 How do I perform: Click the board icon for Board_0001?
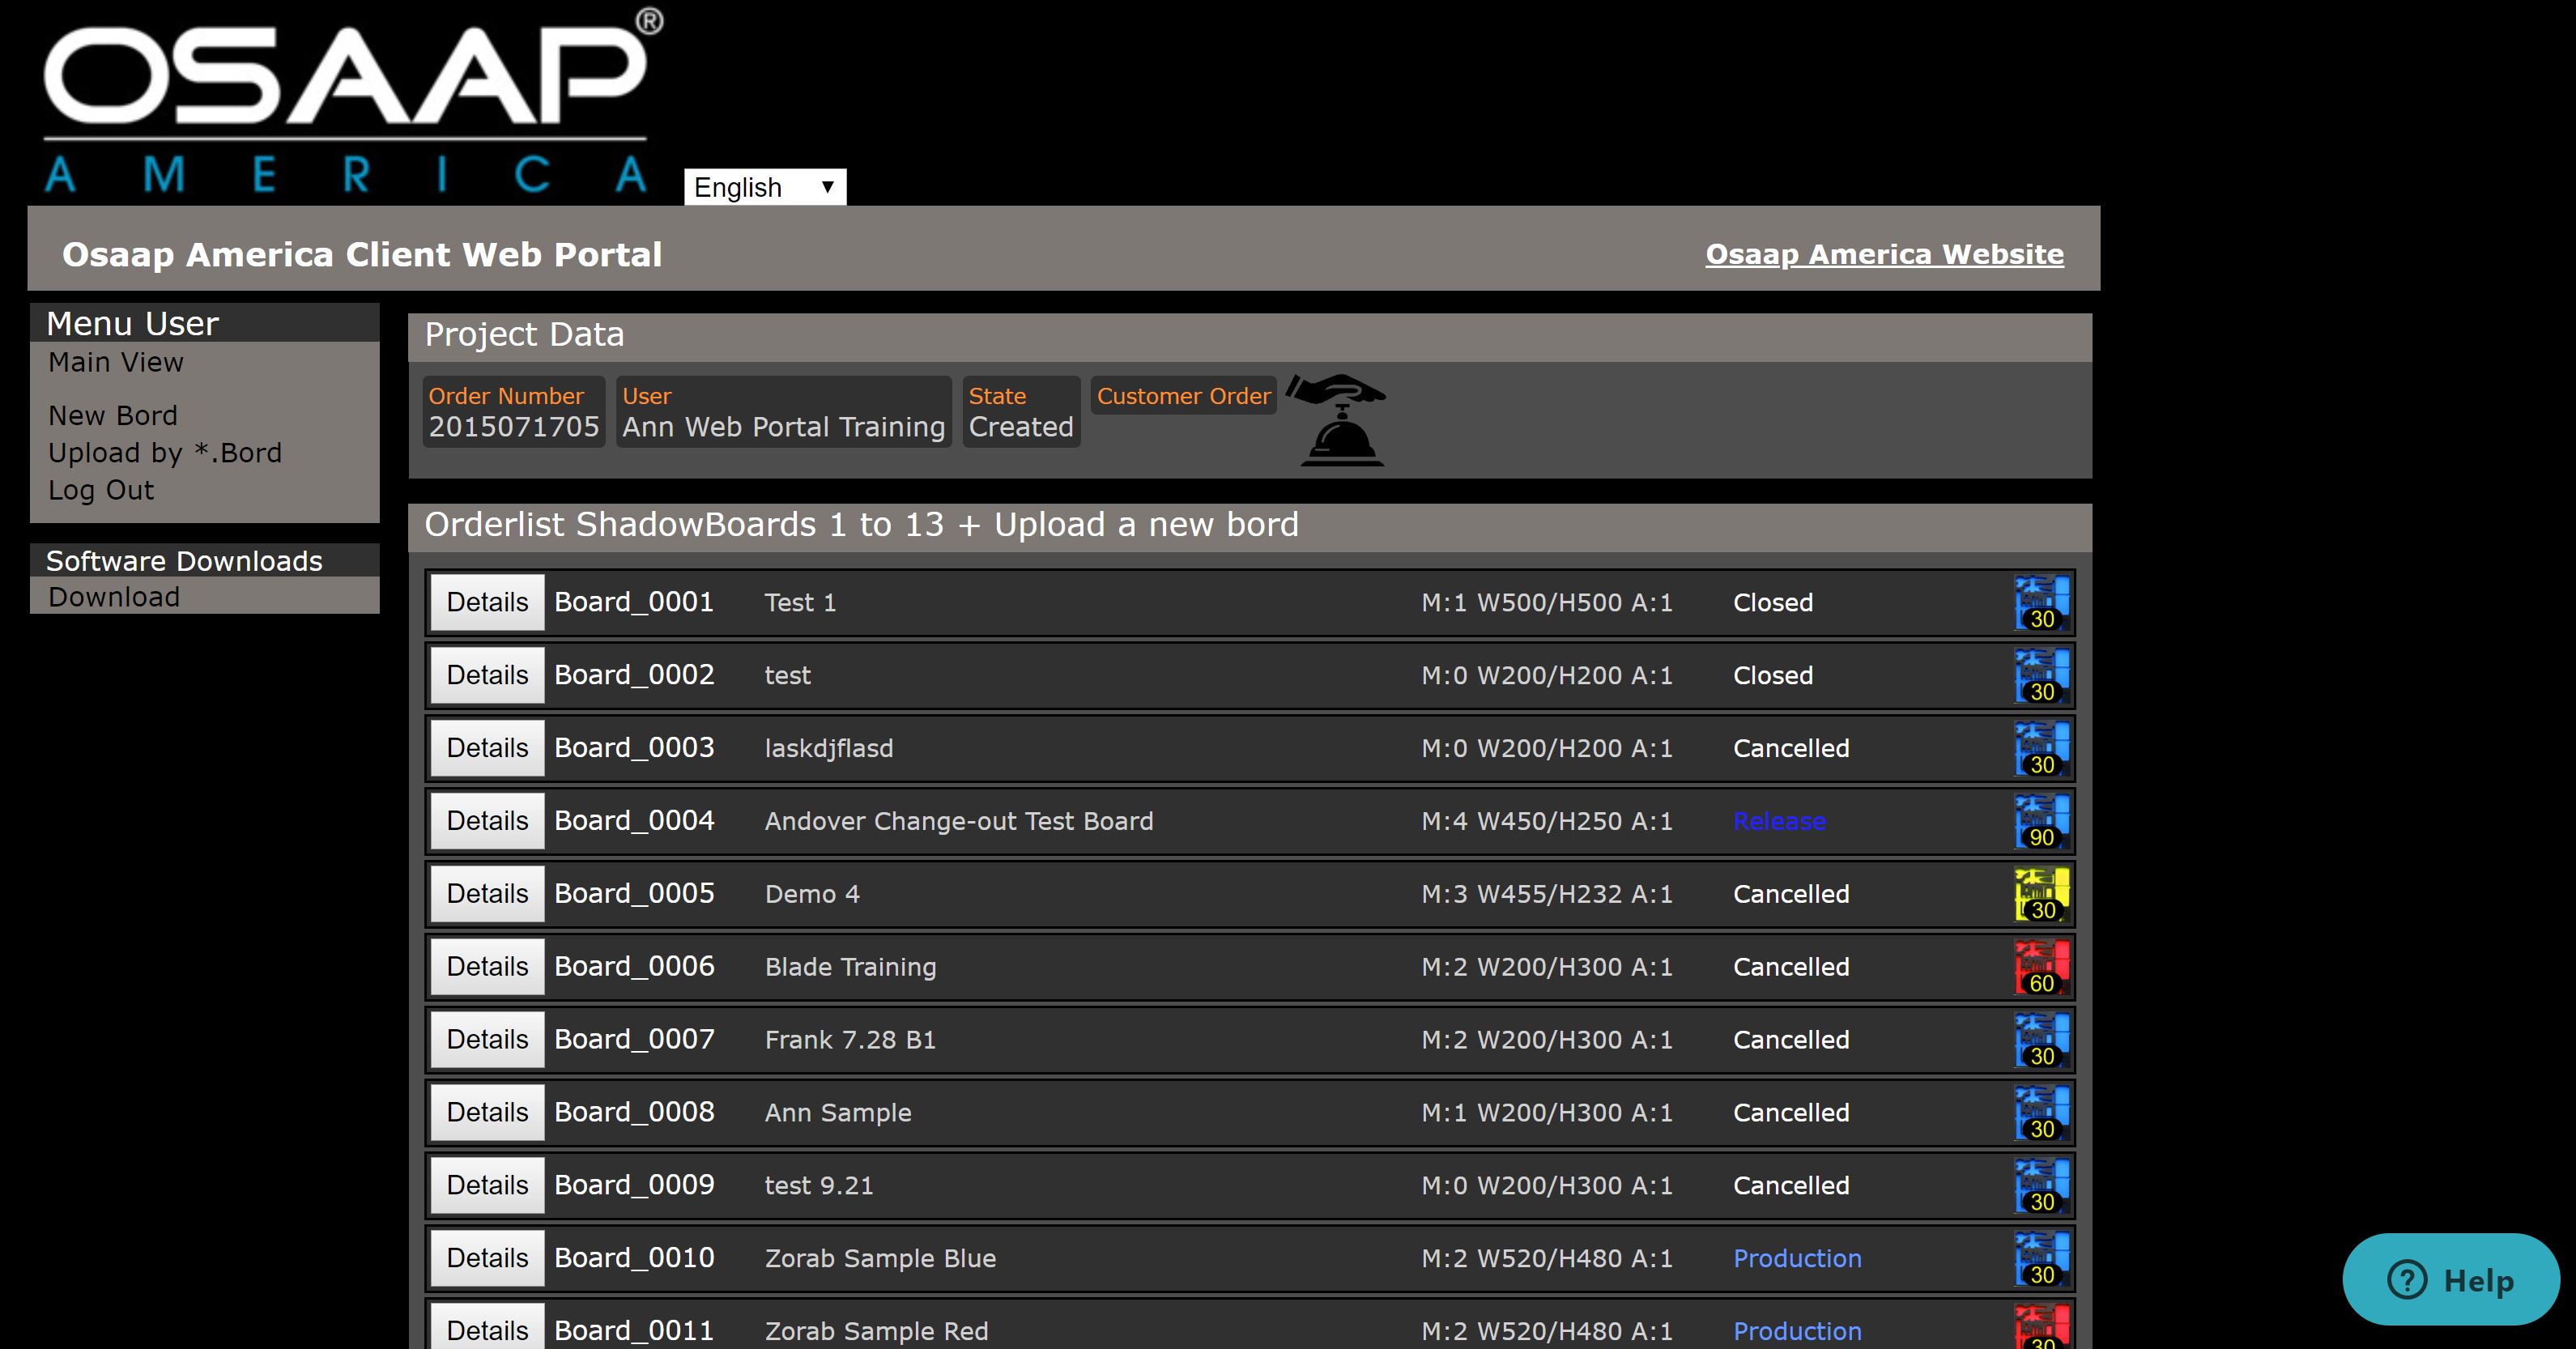2041,603
